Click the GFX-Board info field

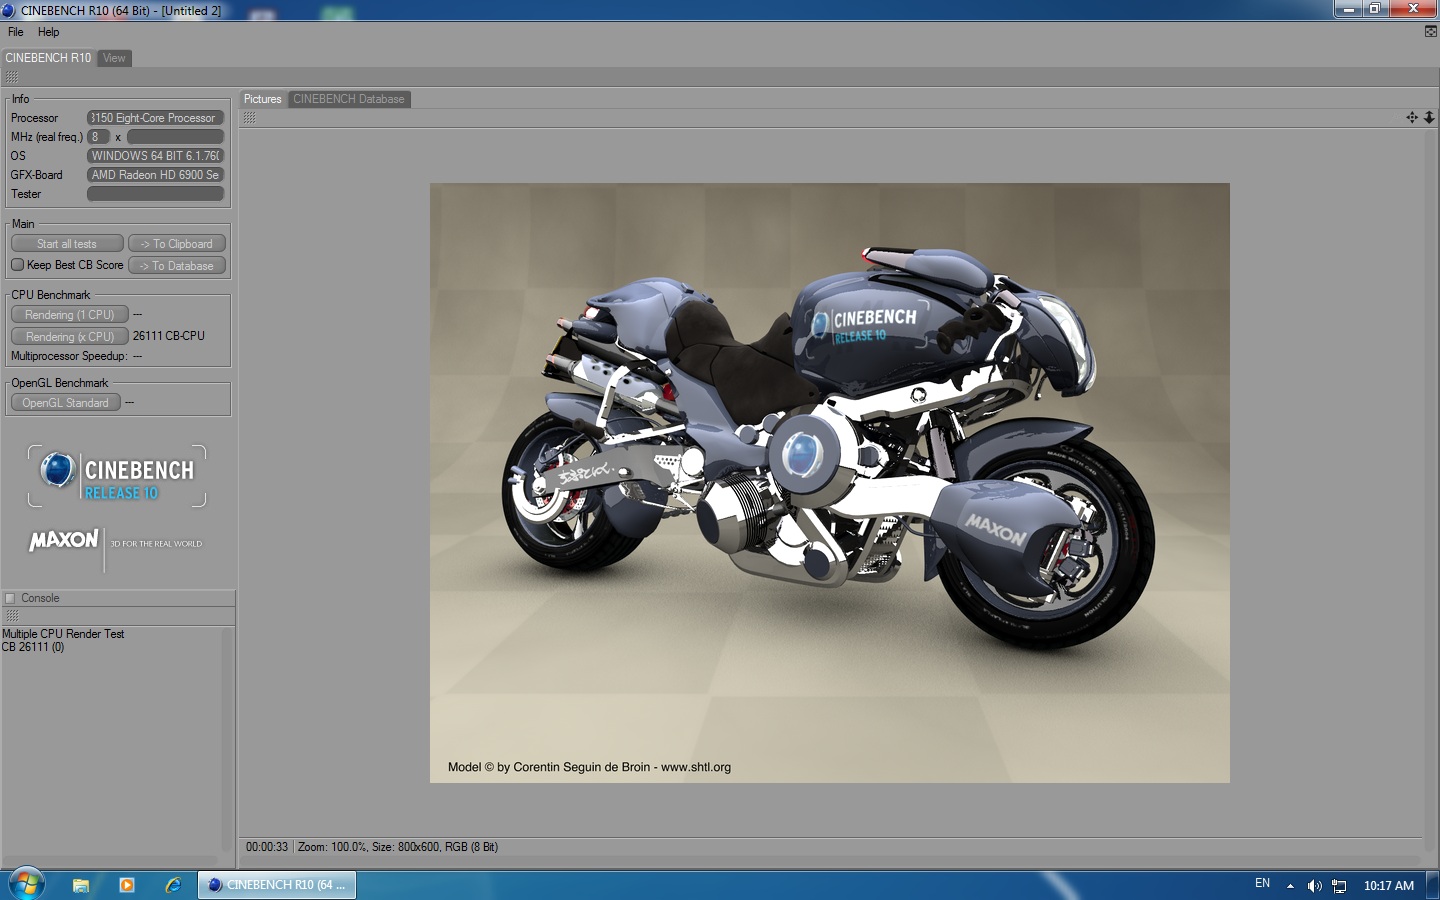click(x=155, y=175)
